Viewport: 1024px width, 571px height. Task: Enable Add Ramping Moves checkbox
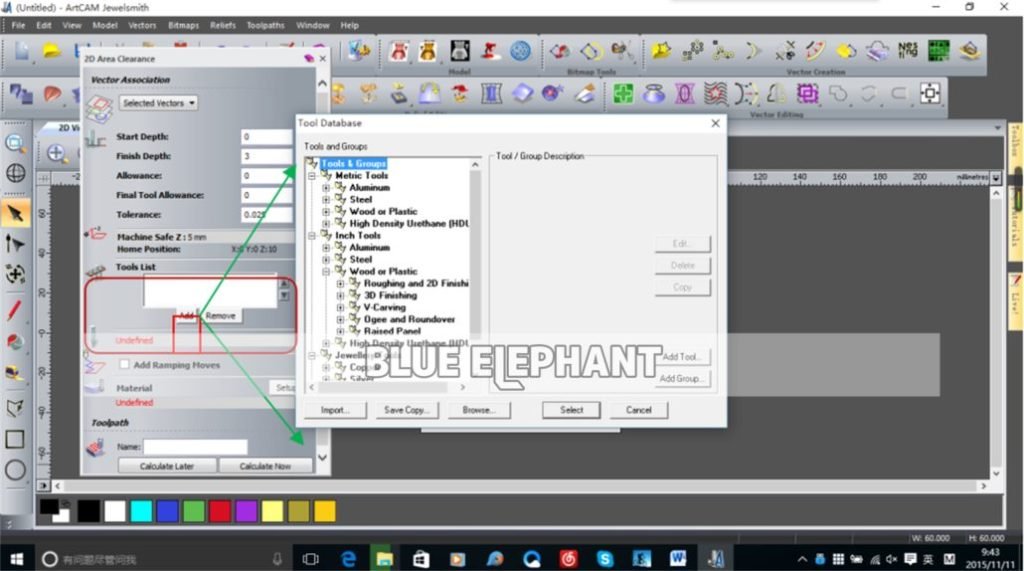click(124, 365)
